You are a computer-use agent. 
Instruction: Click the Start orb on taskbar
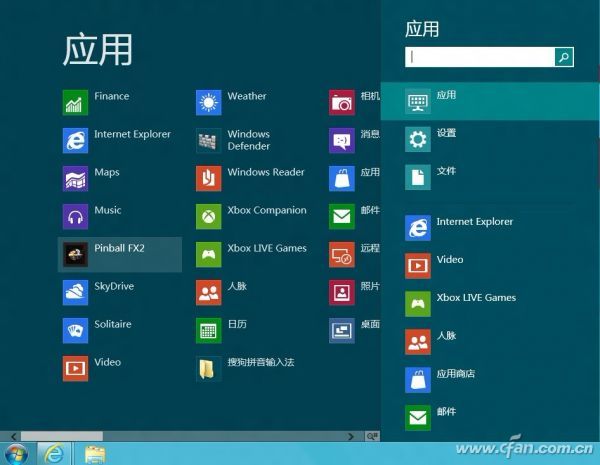coord(16,454)
